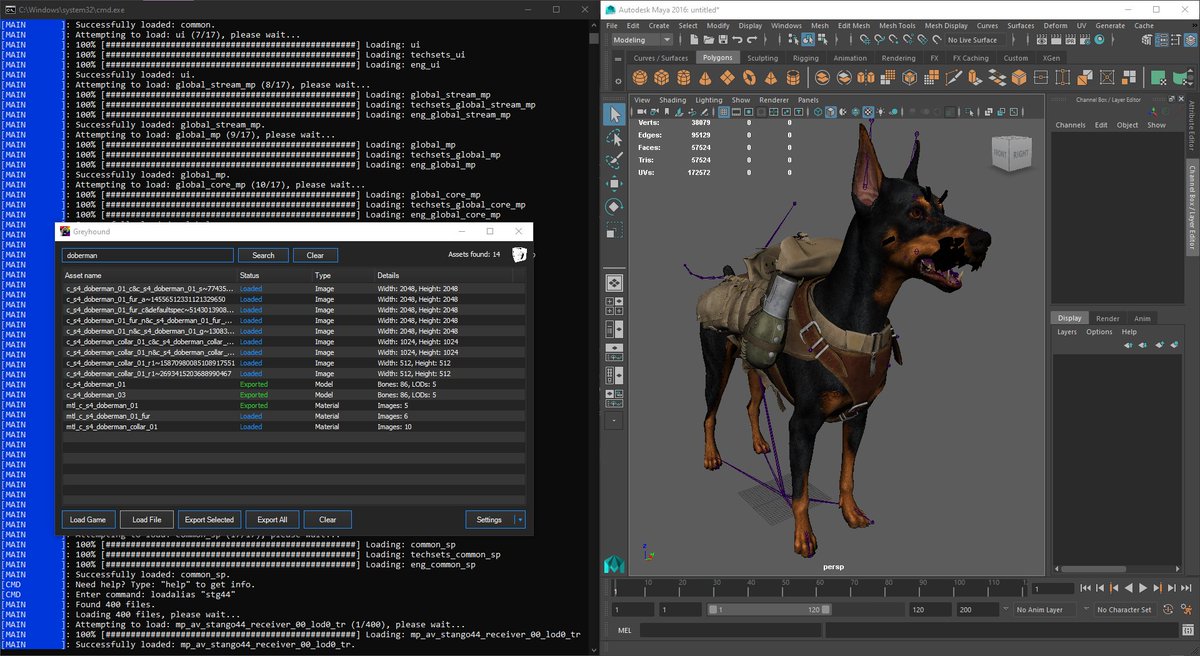Screen dimensions: 1200x656
Task: Open the Modeling menu set dropdown
Action: [x=642, y=40]
